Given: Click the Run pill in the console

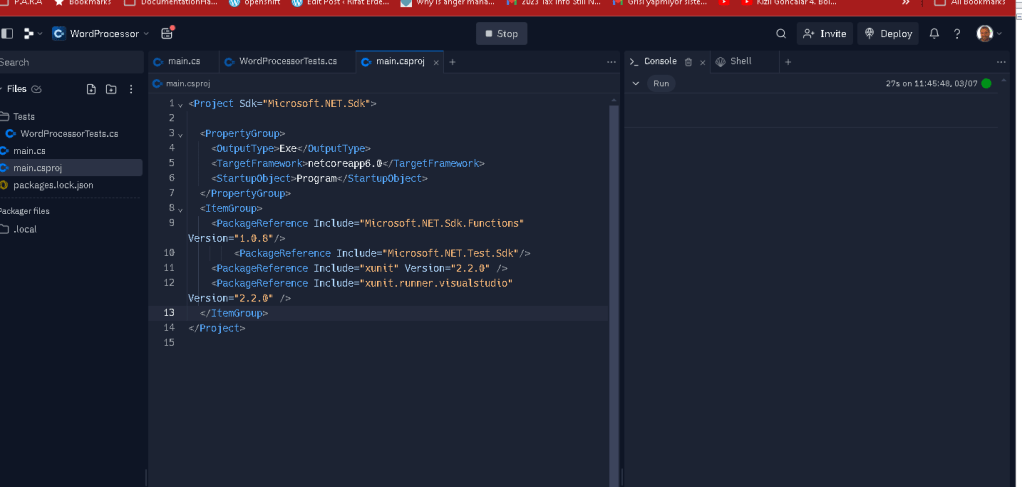Looking at the screenshot, I should pyautogui.click(x=661, y=83).
